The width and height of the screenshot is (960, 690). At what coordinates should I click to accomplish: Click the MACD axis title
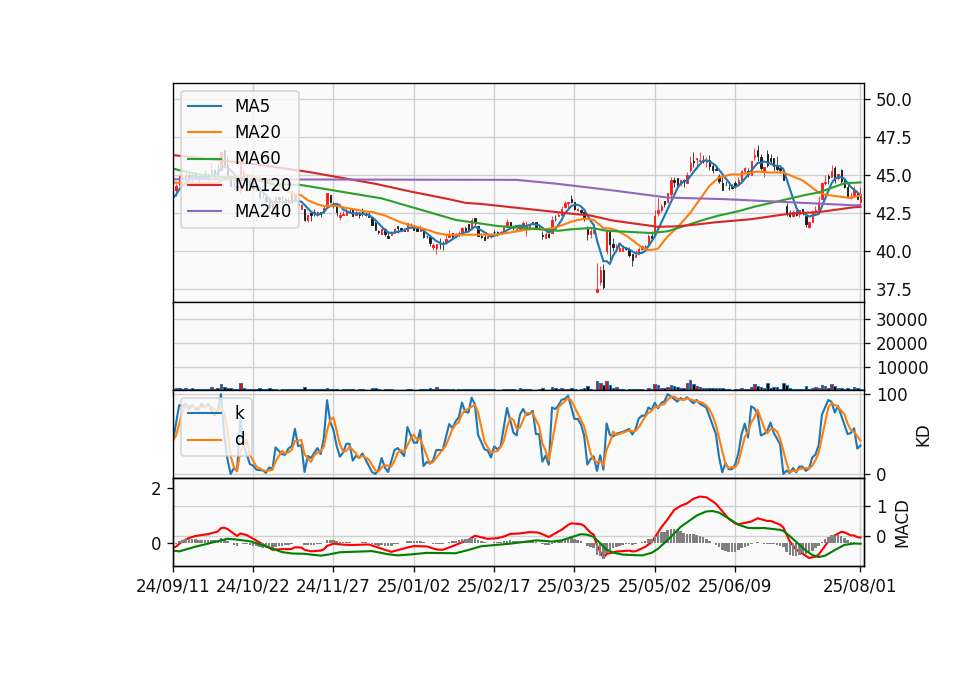(901, 524)
